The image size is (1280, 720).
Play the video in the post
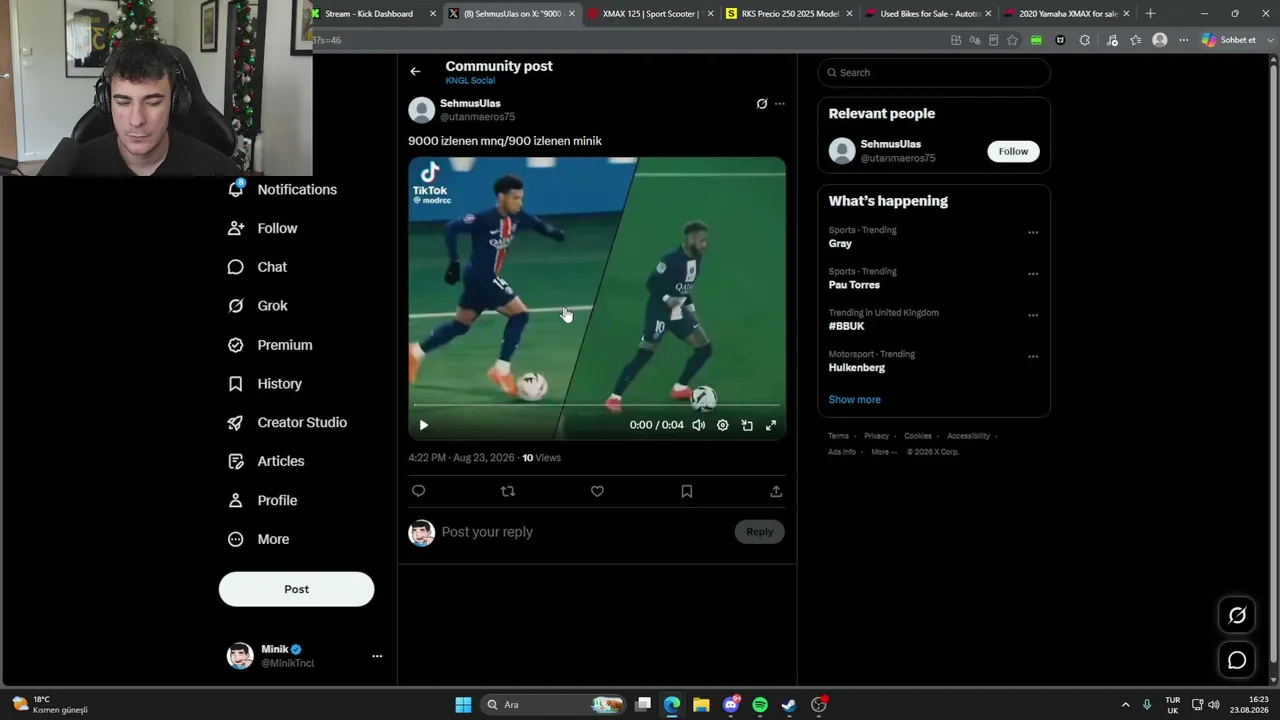point(423,425)
